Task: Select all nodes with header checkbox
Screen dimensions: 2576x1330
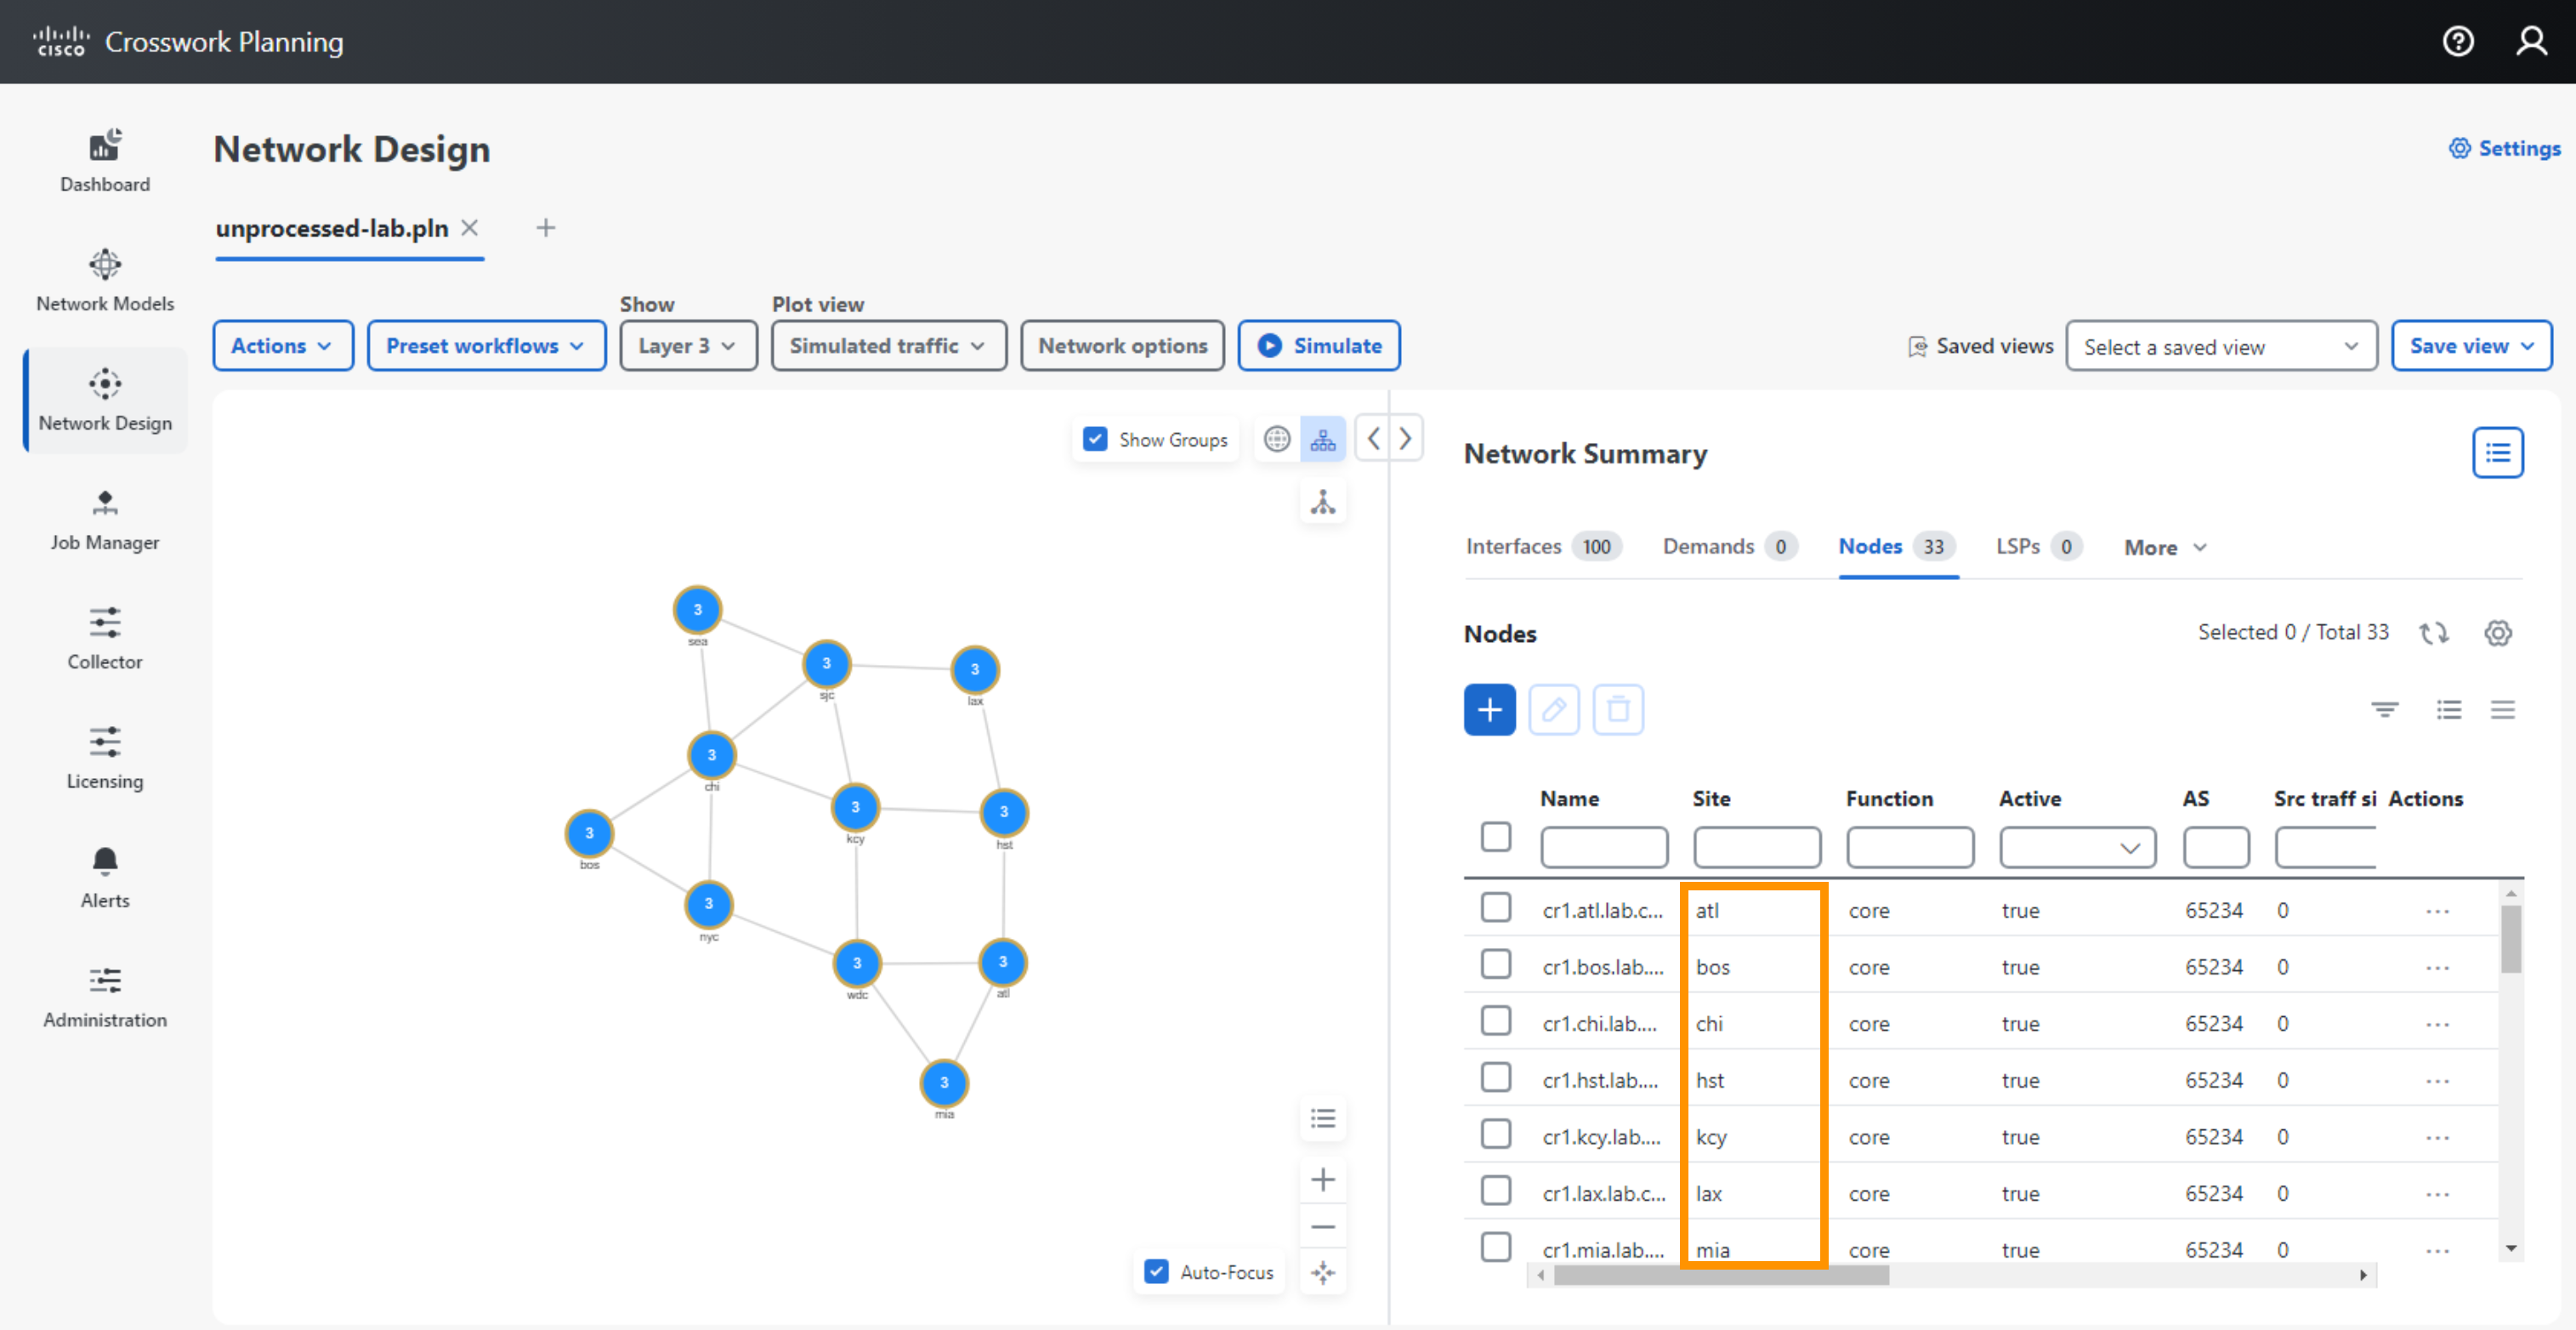Action: point(1495,837)
